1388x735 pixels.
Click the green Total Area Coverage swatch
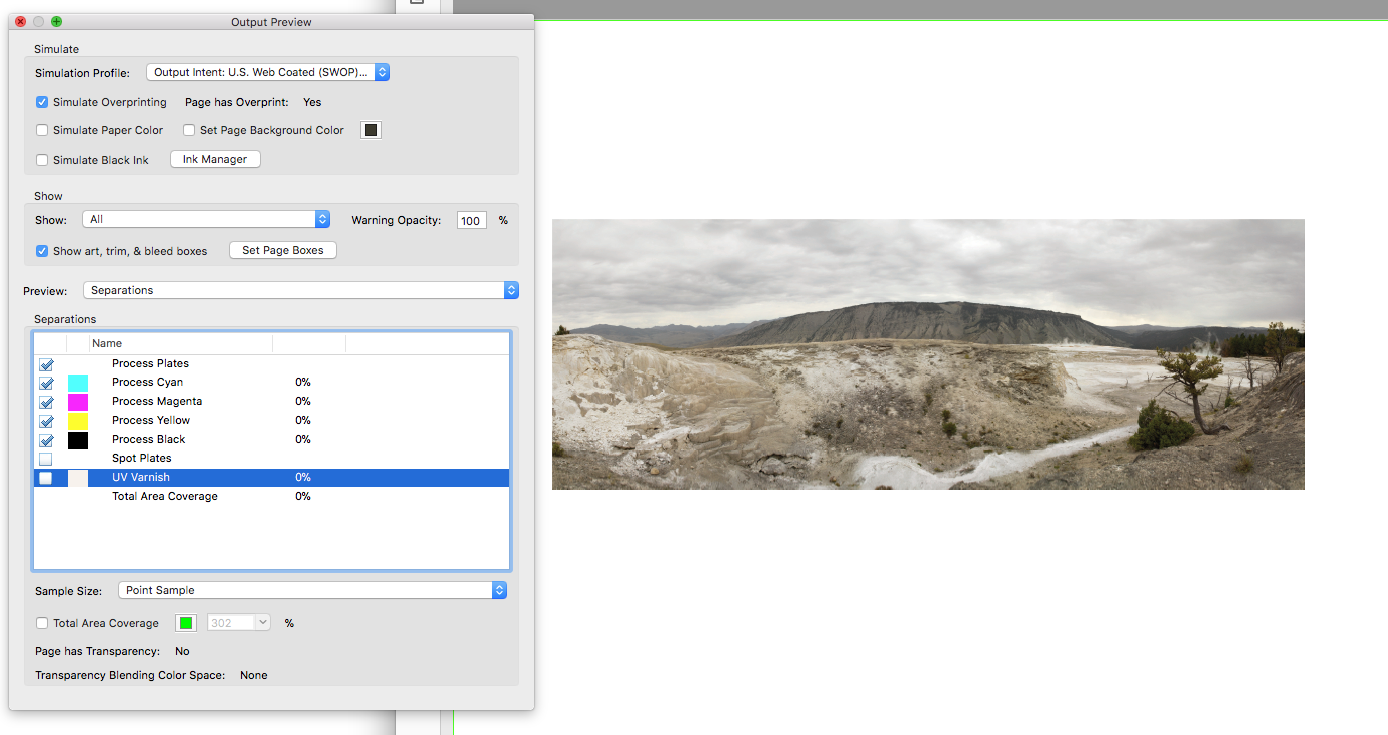click(x=186, y=623)
